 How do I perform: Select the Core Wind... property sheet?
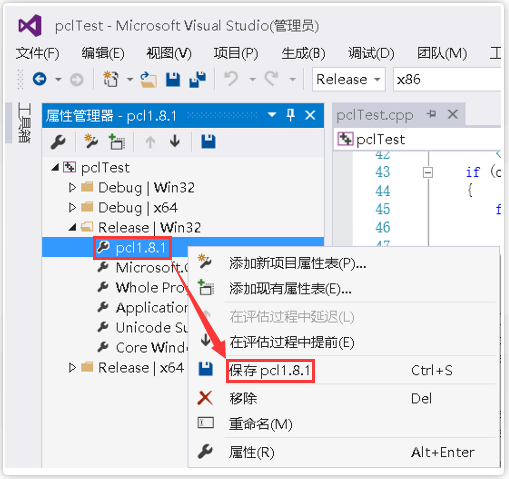click(x=152, y=348)
